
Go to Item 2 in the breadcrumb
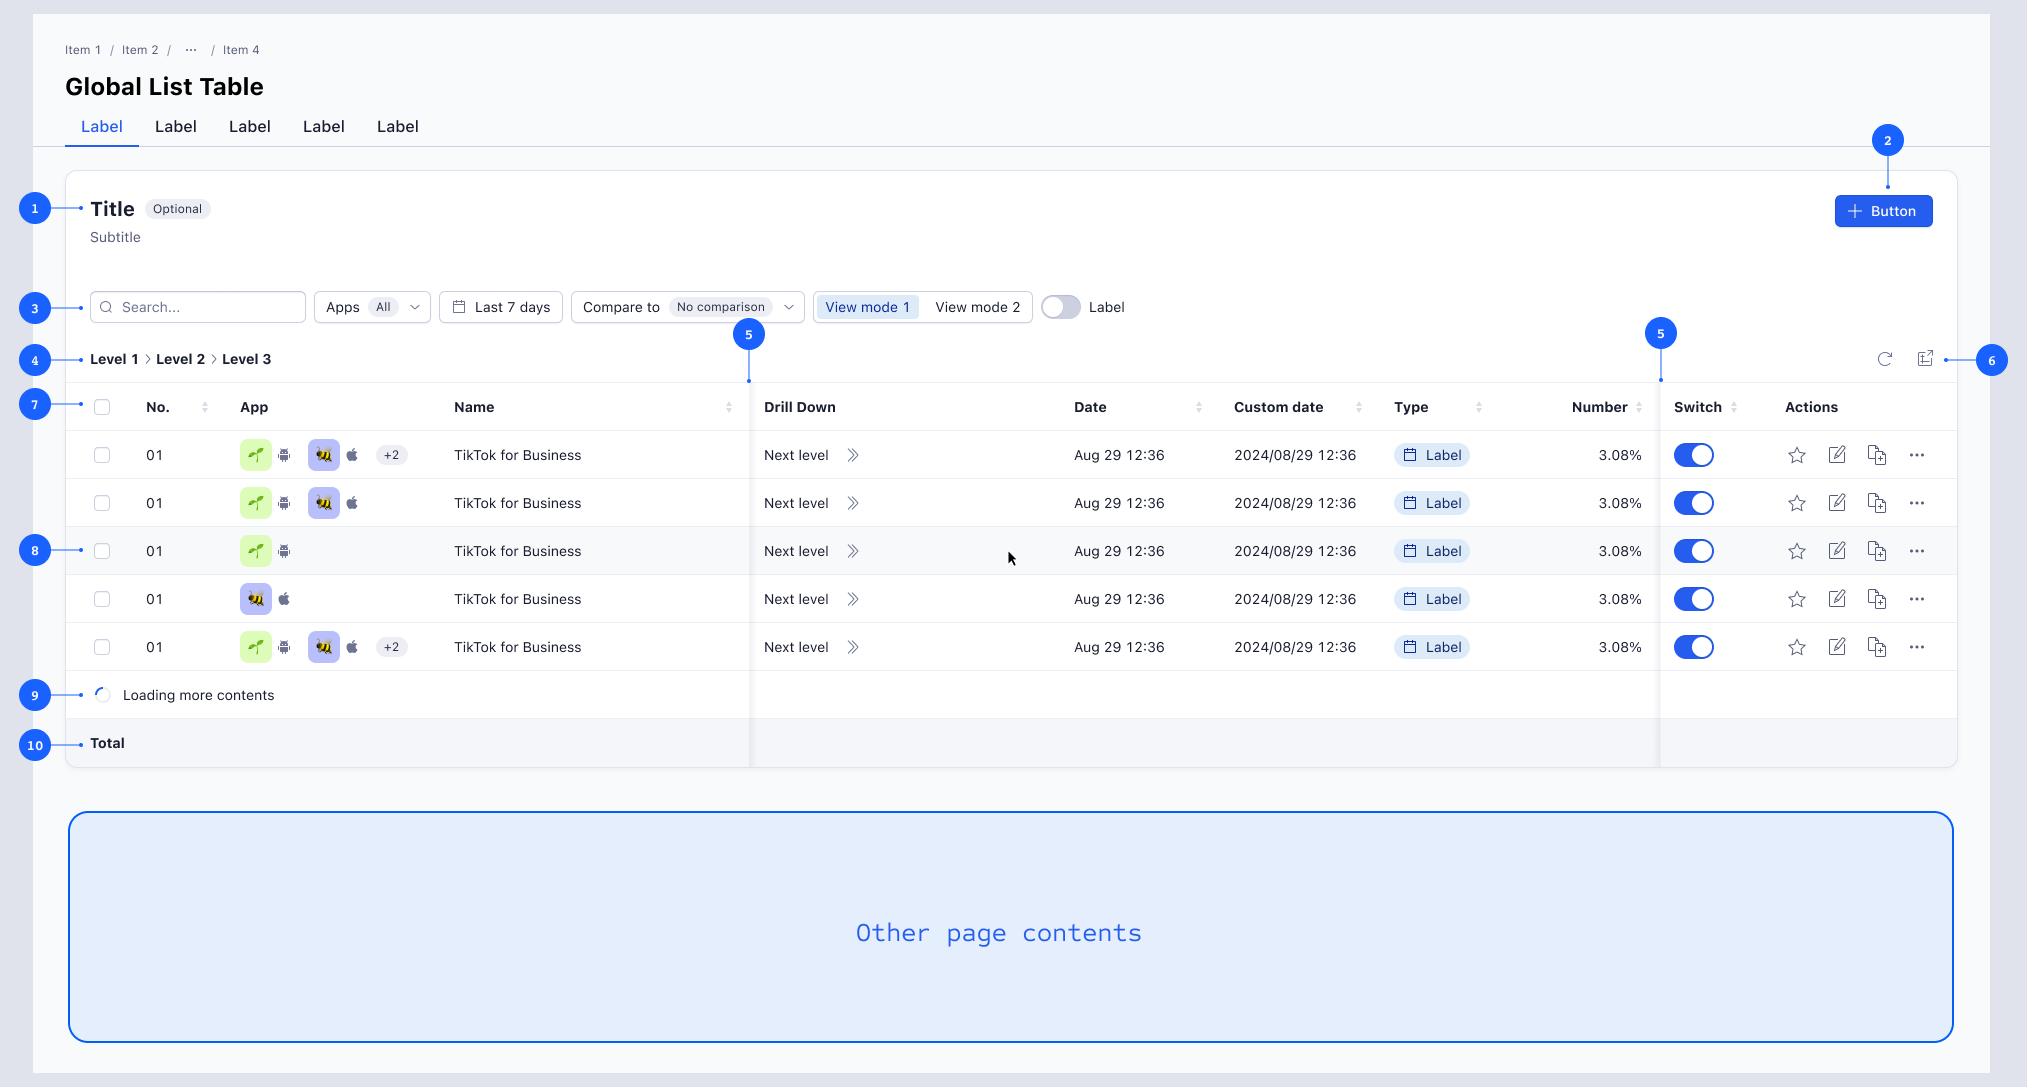coord(140,50)
